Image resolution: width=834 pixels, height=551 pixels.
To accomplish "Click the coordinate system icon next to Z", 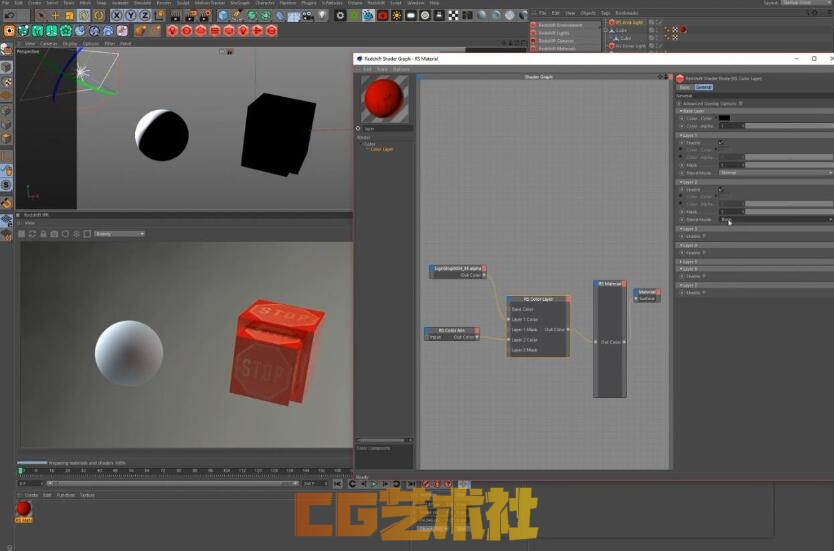I will [x=159, y=15].
